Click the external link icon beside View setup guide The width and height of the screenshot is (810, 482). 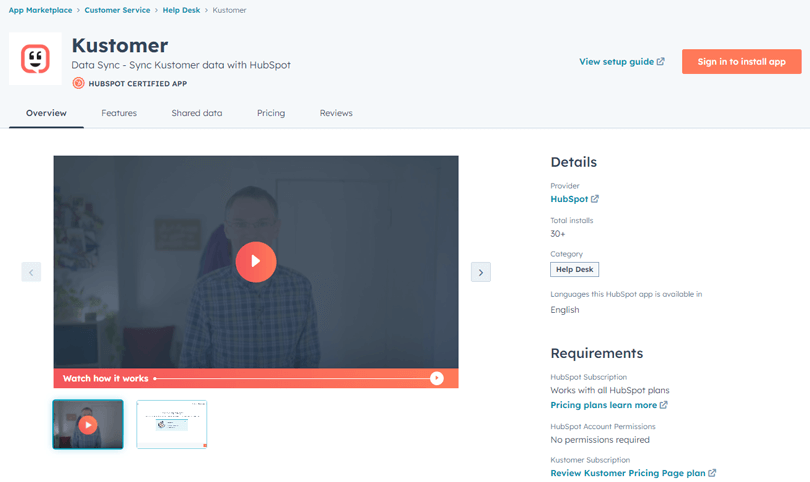tap(660, 61)
